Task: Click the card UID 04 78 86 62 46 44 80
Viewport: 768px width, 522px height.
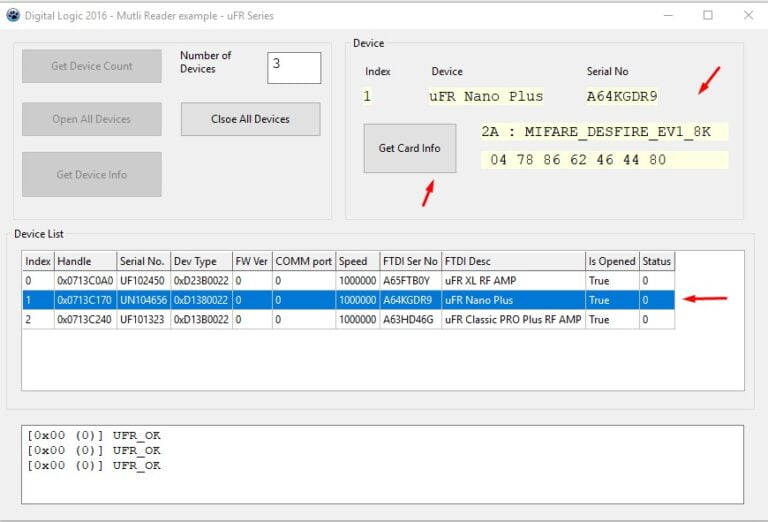Action: (x=578, y=160)
